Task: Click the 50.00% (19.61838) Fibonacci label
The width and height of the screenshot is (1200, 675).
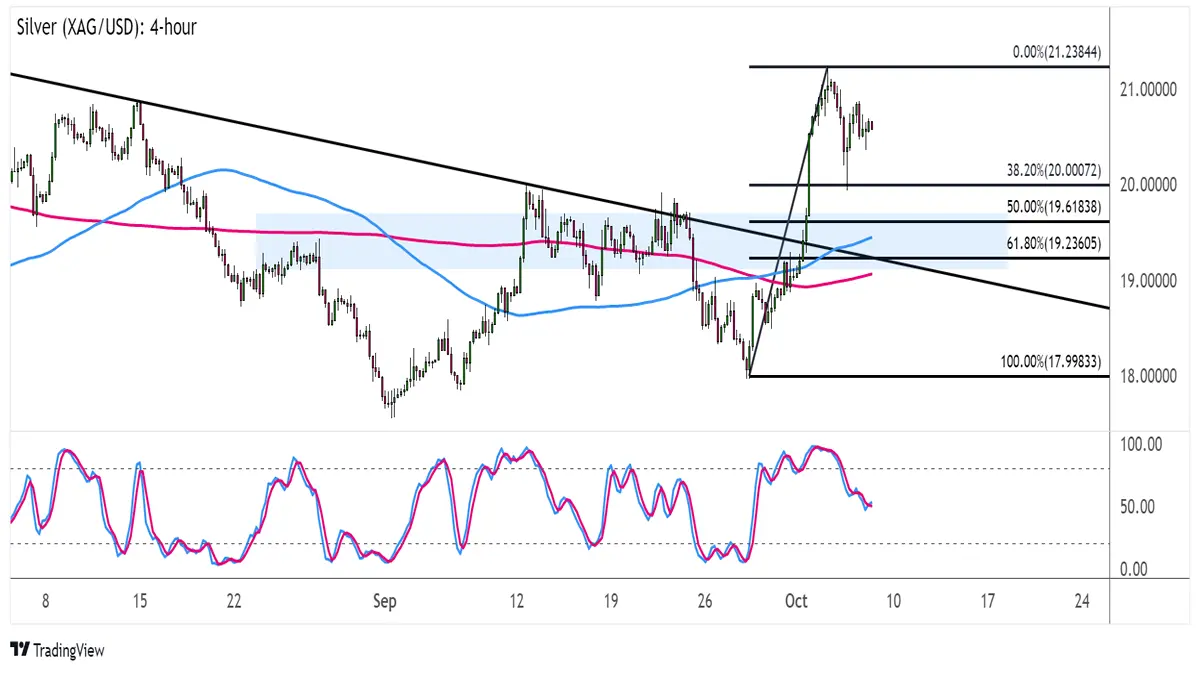Action: click(1050, 206)
